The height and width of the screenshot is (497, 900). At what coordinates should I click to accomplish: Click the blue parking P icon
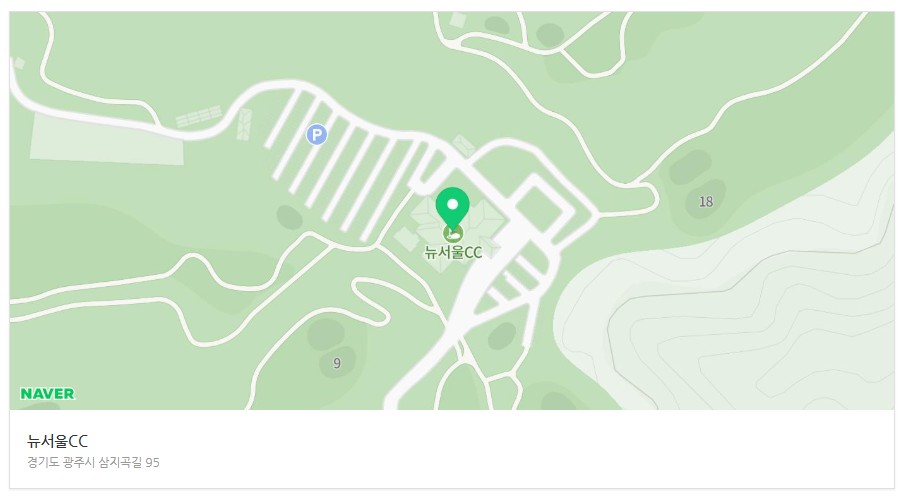click(x=316, y=135)
